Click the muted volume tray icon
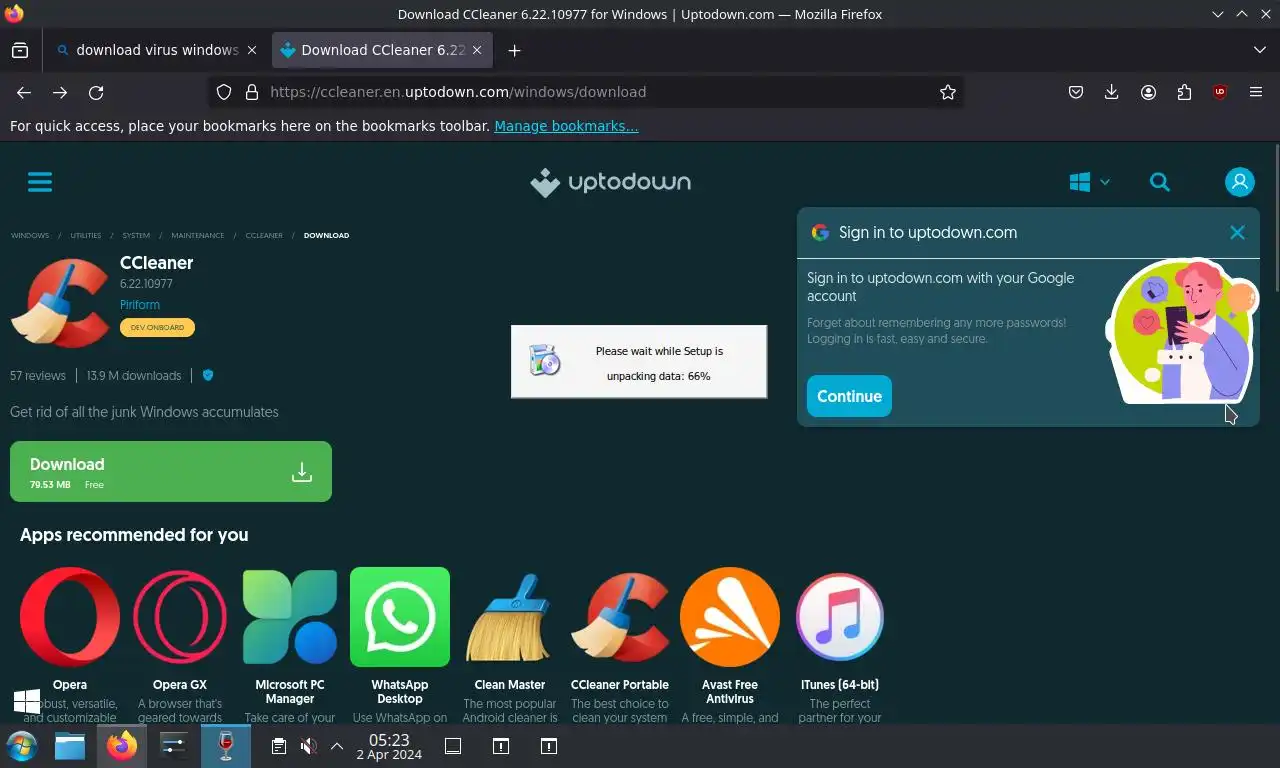 309,746
